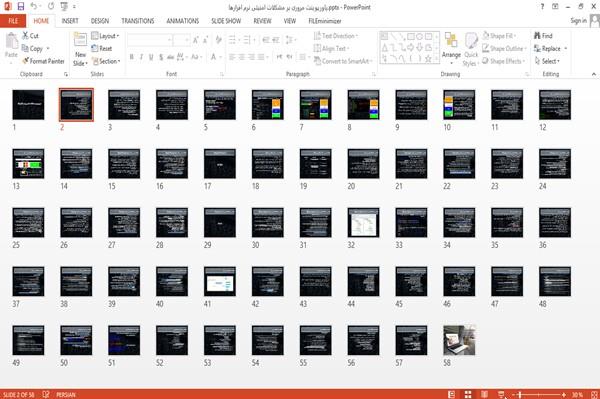600x399 pixels.
Task: Open Shape Outline dropdown
Action: (504, 49)
